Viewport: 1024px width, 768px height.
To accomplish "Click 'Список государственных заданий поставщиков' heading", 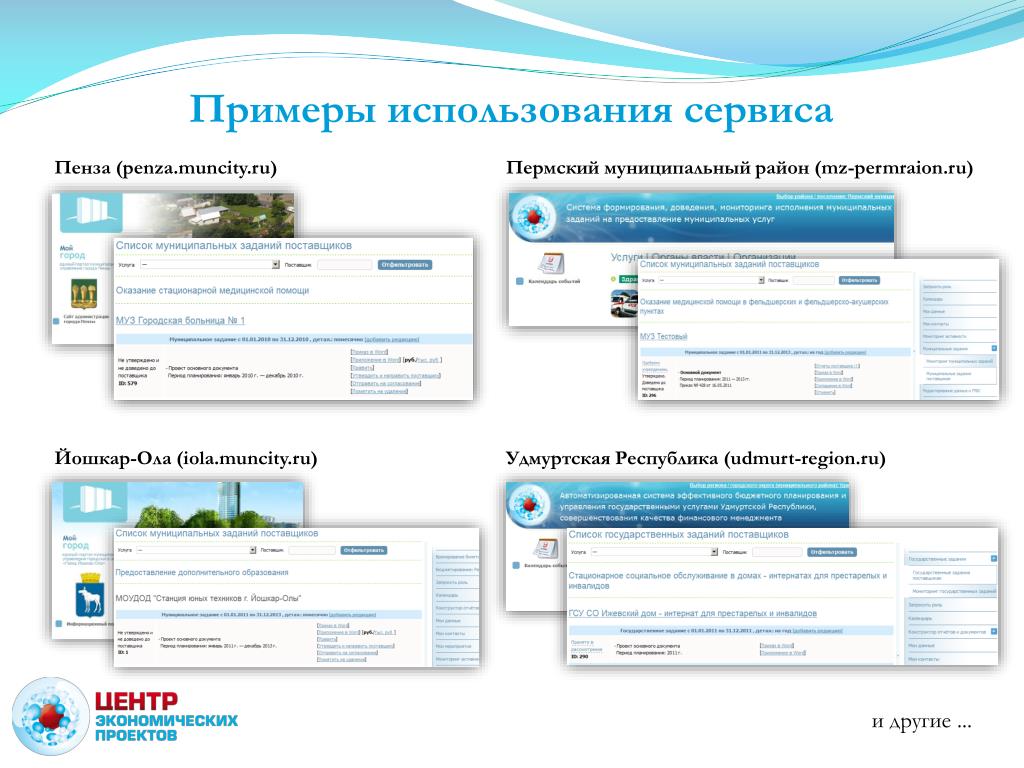I will coord(679,534).
